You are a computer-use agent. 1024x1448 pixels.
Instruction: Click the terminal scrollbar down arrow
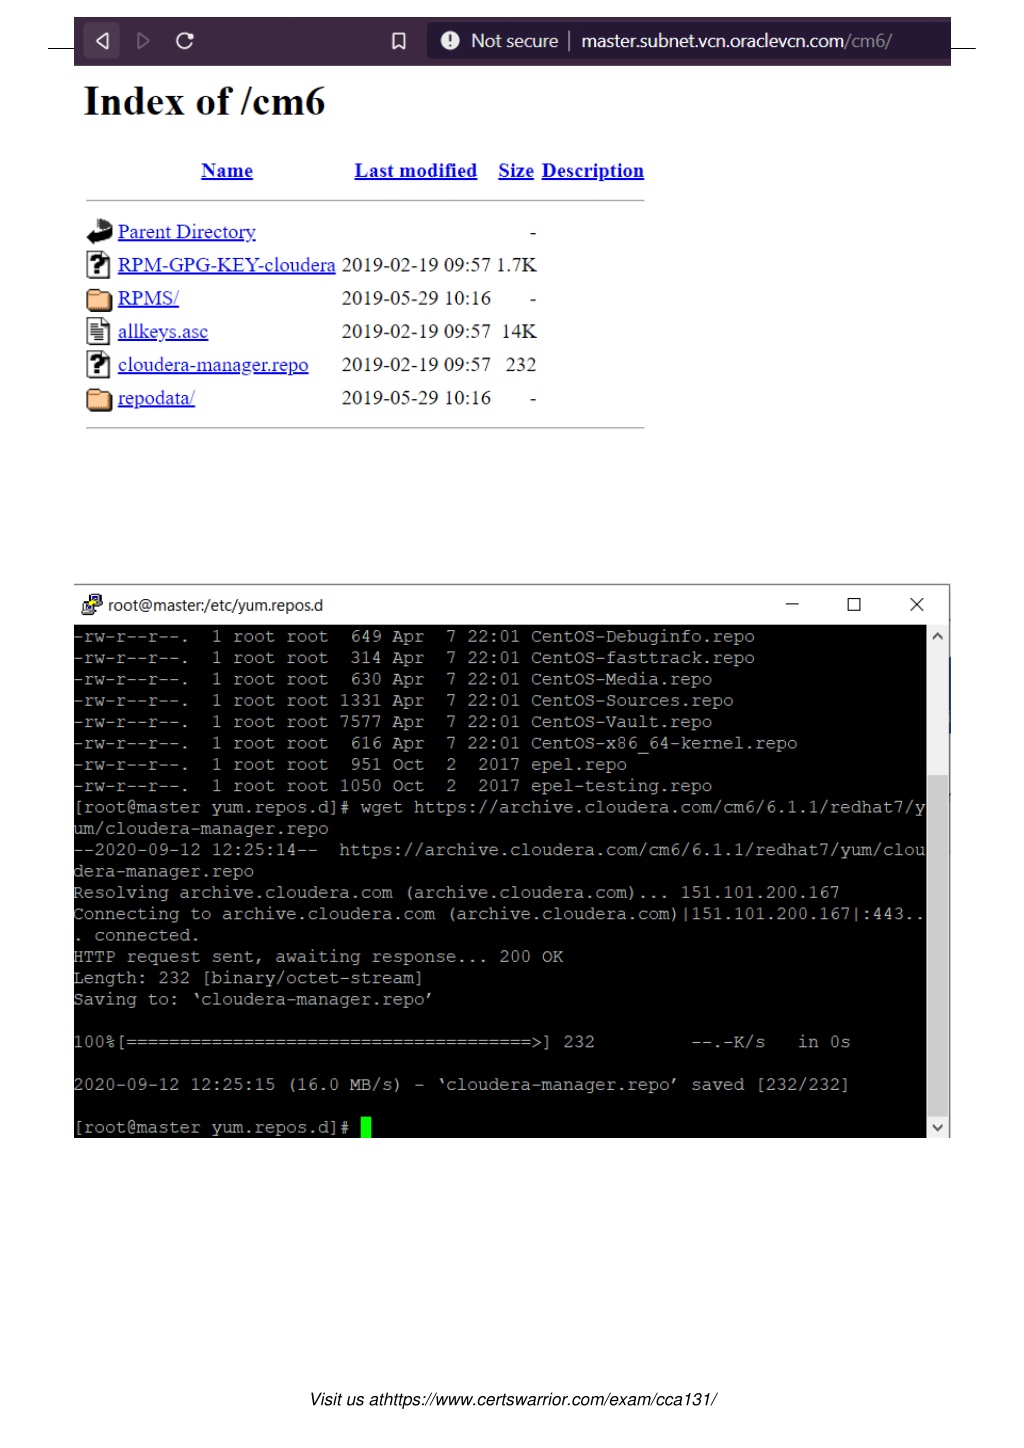938,1127
